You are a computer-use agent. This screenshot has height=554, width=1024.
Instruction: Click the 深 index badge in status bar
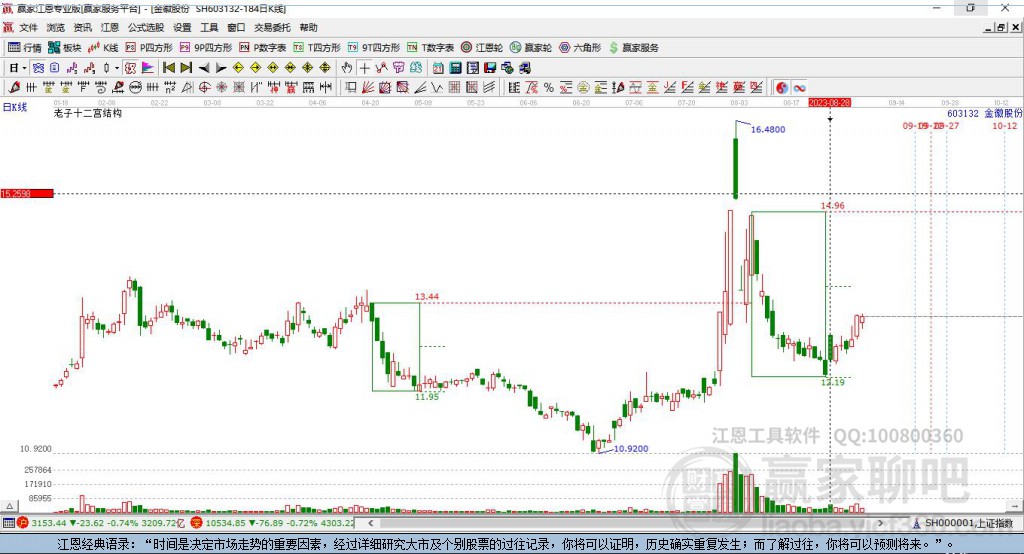click(197, 523)
